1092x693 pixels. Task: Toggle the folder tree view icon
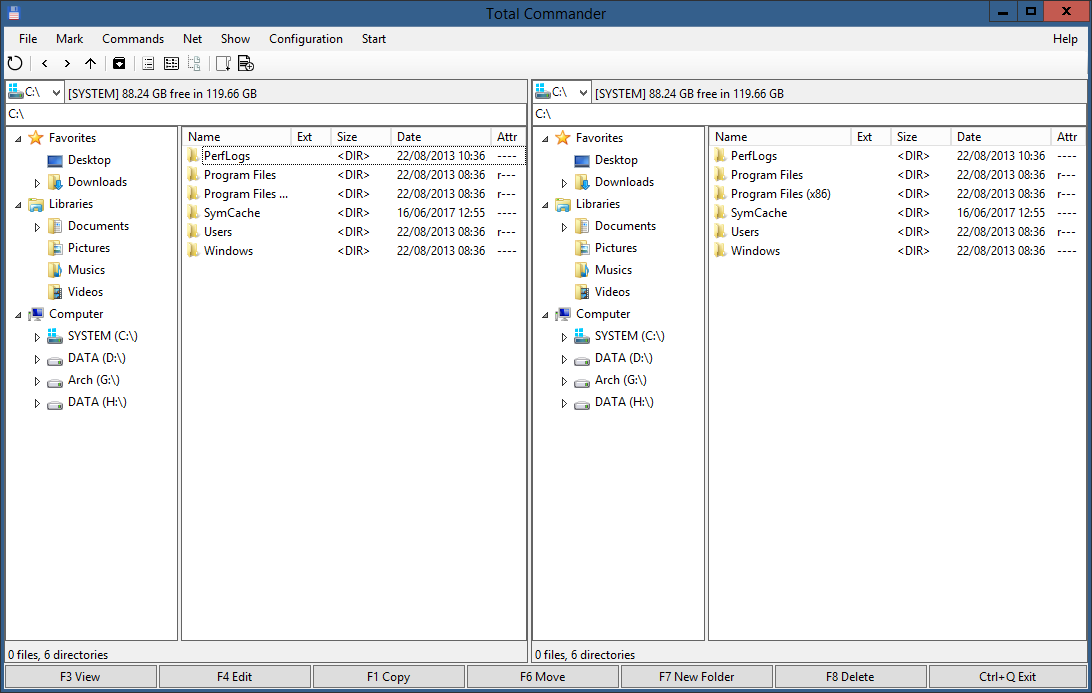tap(194, 63)
